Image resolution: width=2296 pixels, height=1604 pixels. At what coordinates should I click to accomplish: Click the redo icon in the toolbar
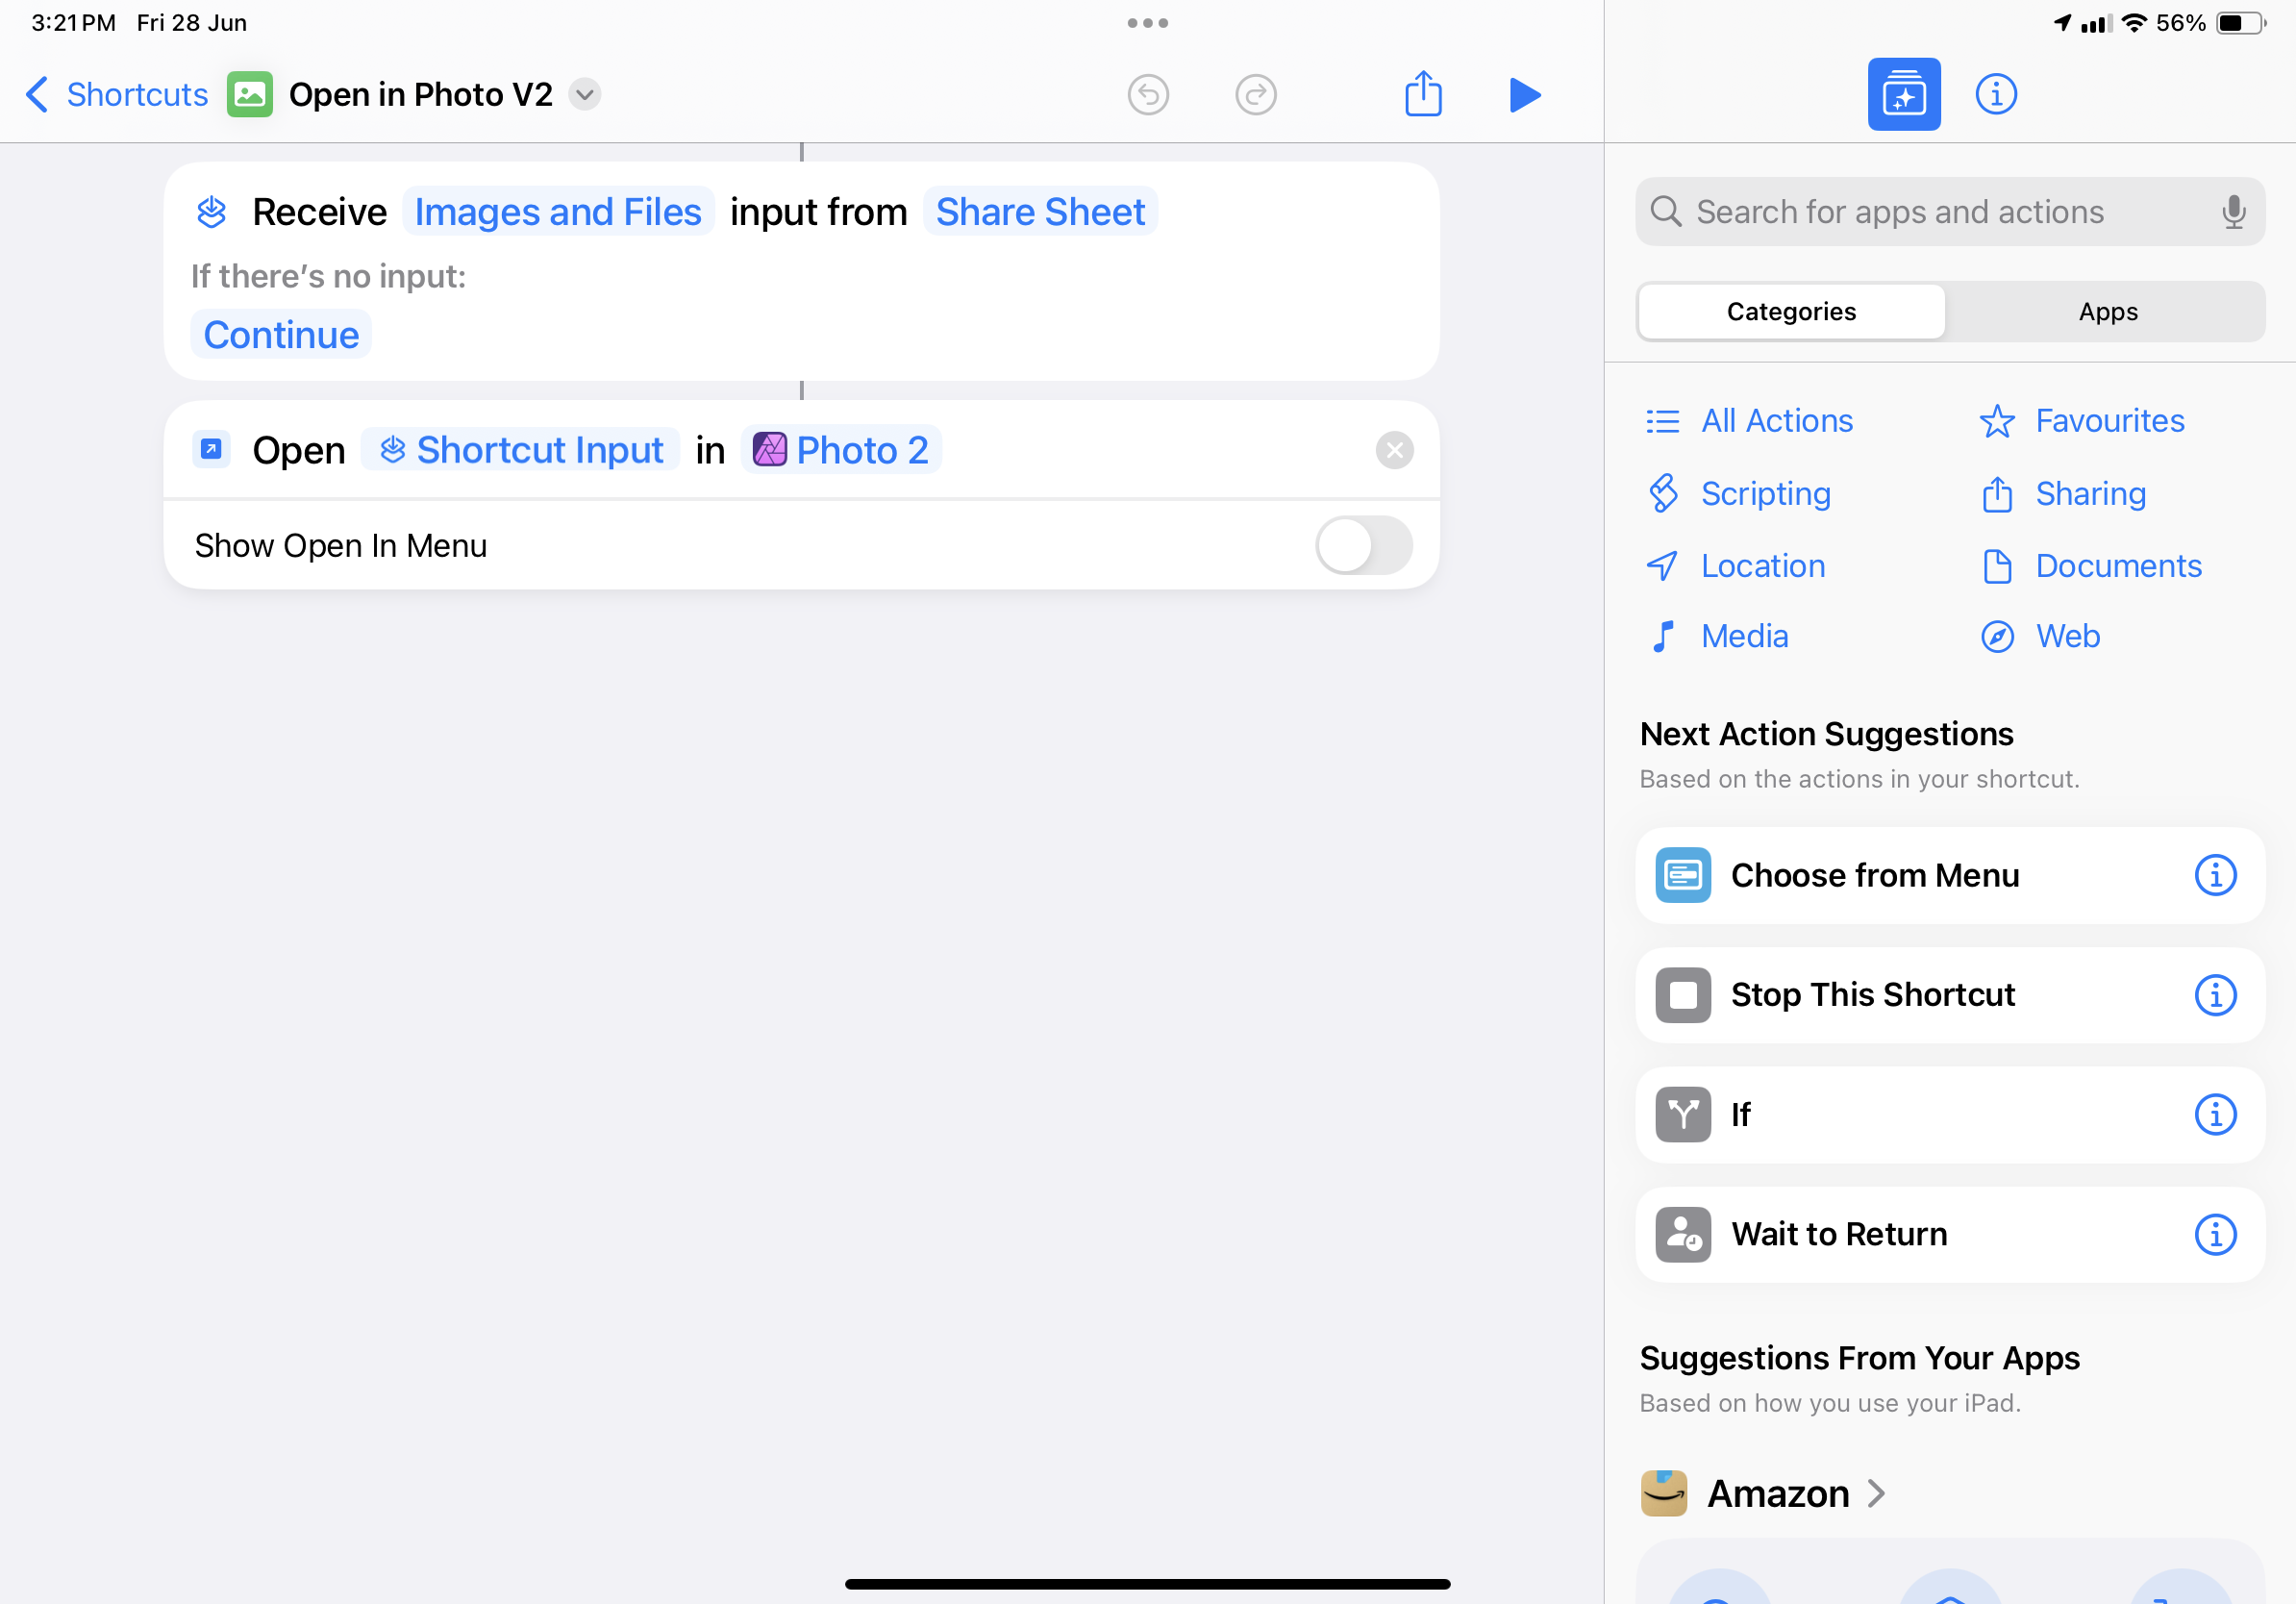(1256, 94)
